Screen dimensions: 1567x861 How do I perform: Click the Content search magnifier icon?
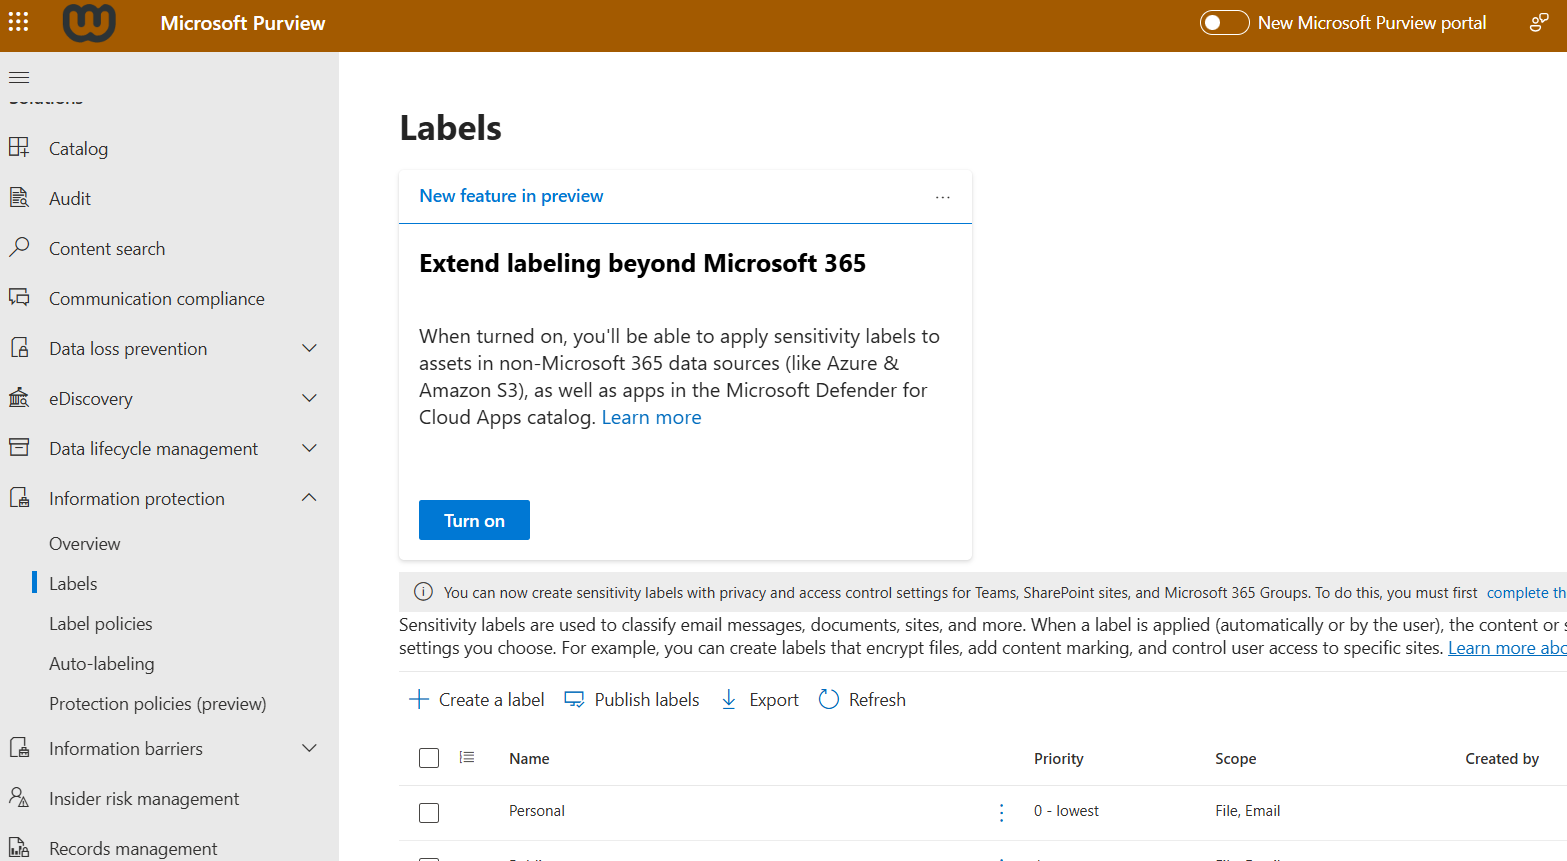pyautogui.click(x=19, y=247)
